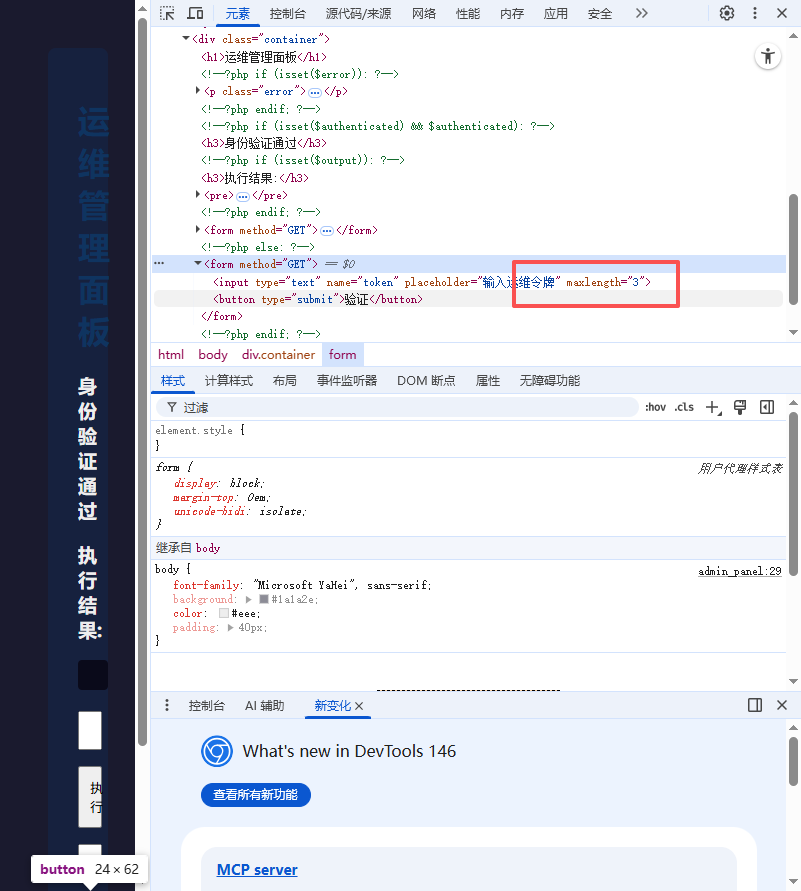Open the 计算样式 tab

[x=229, y=380]
